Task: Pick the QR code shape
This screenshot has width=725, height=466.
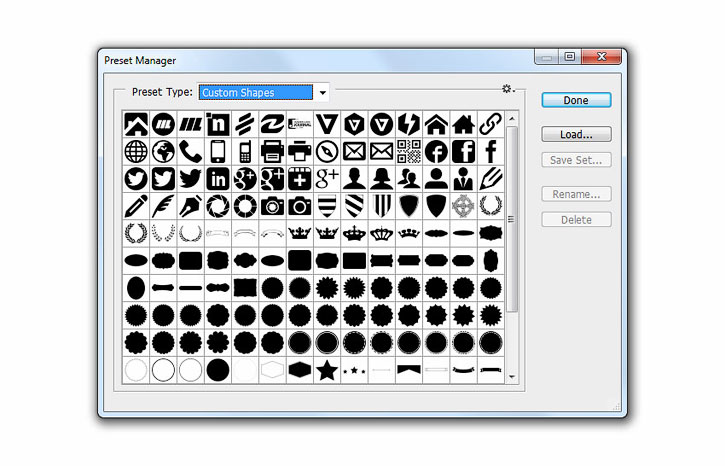Action: pos(409,152)
